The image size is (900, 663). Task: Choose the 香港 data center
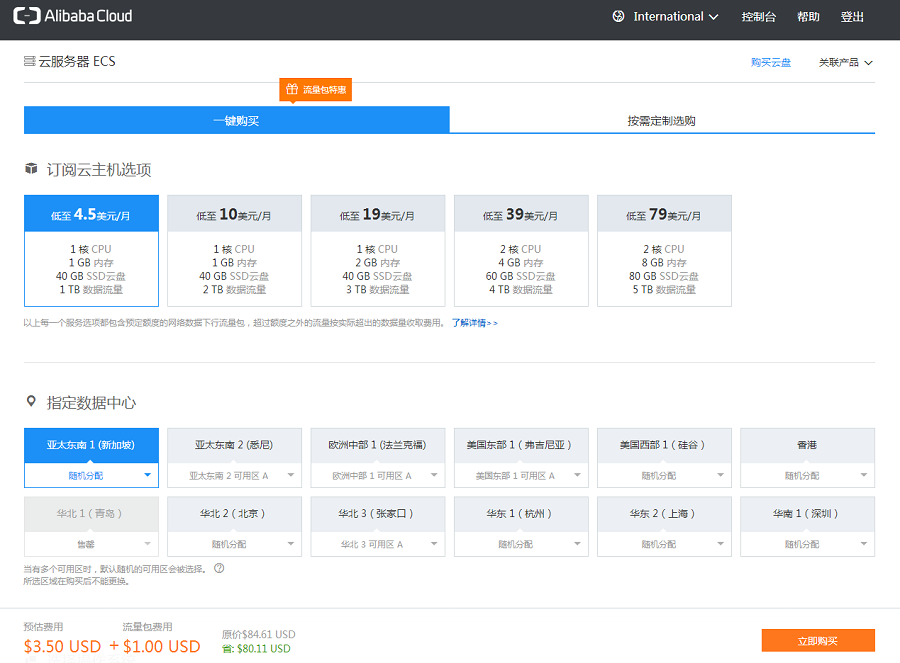(x=808, y=445)
